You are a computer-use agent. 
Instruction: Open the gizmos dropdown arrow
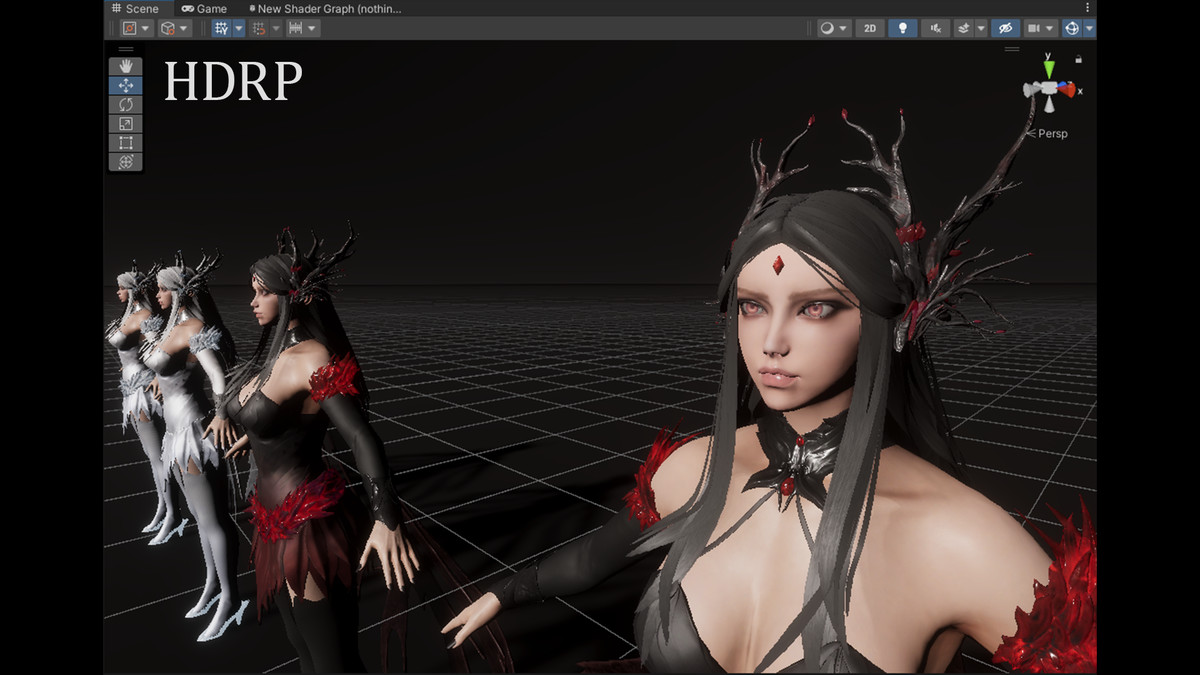(x=1089, y=28)
